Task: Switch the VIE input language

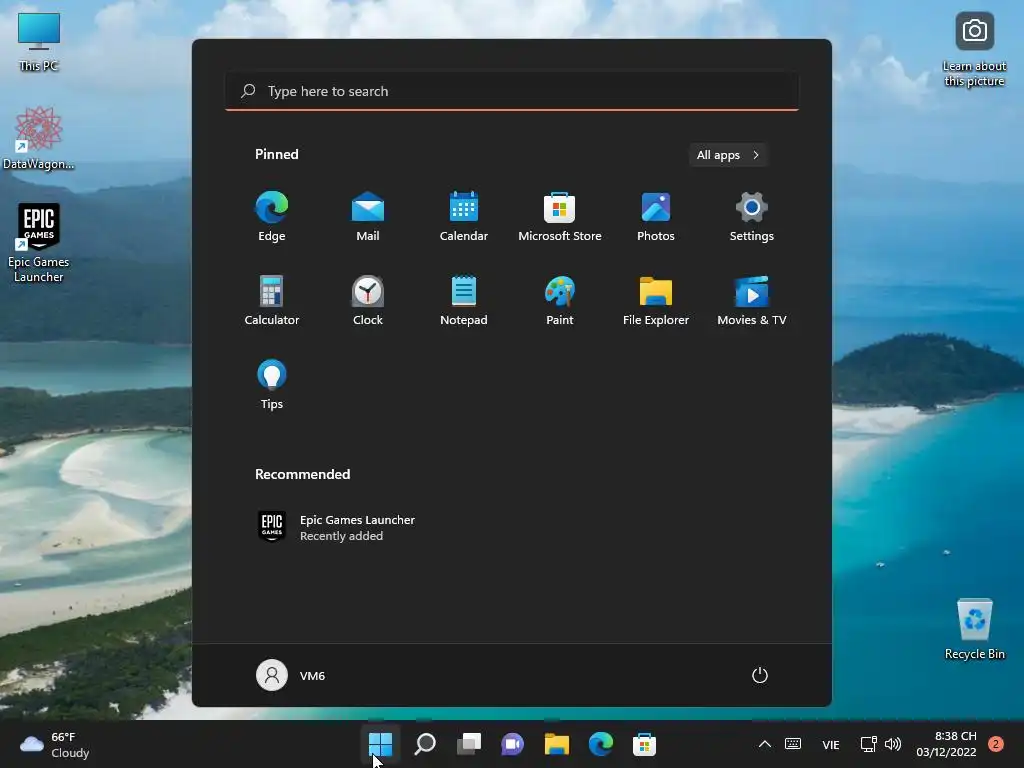Action: point(831,744)
